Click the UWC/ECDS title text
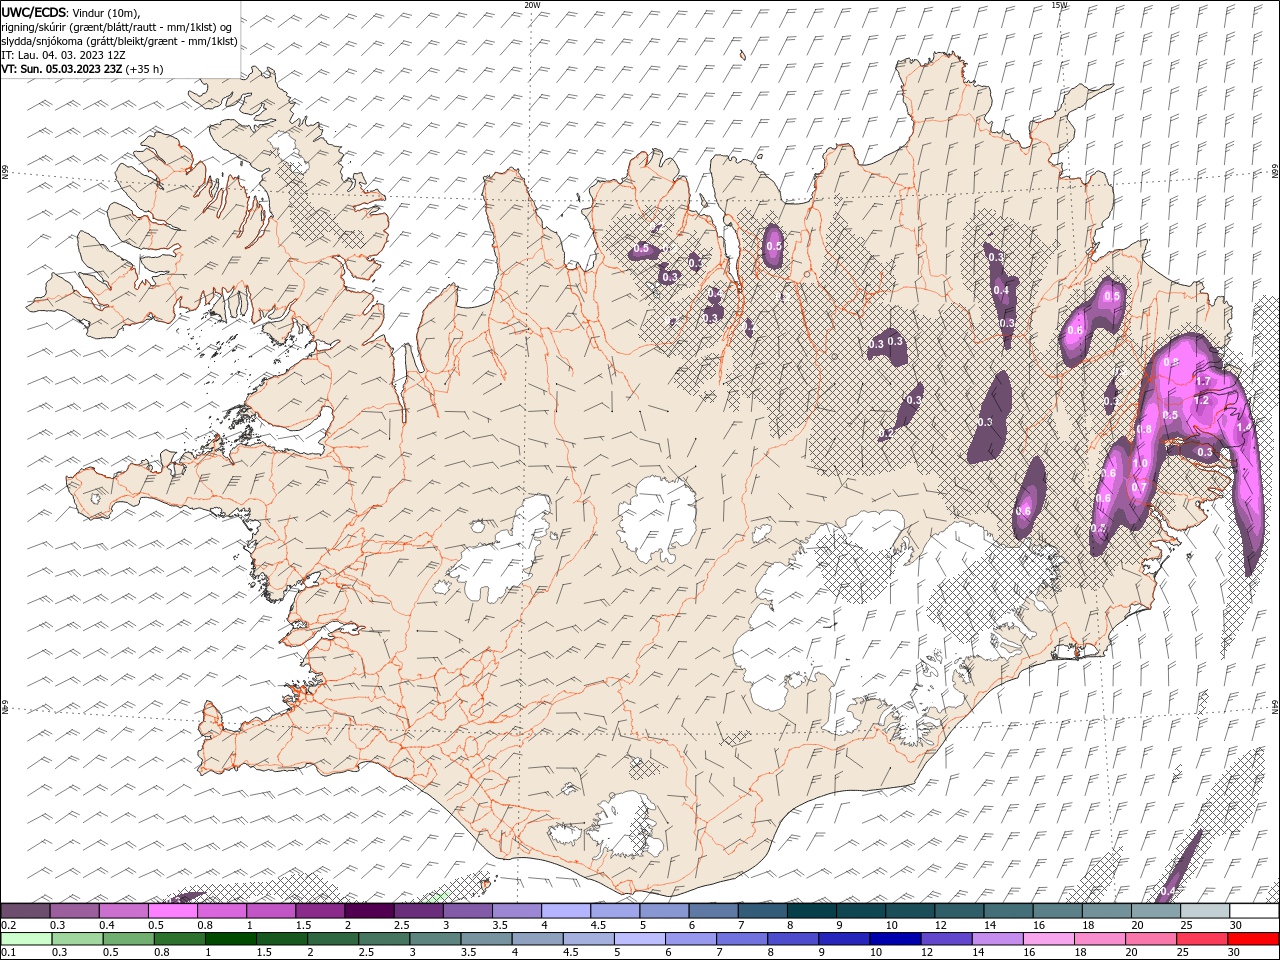This screenshot has height=960, width=1280. pyautogui.click(x=33, y=12)
